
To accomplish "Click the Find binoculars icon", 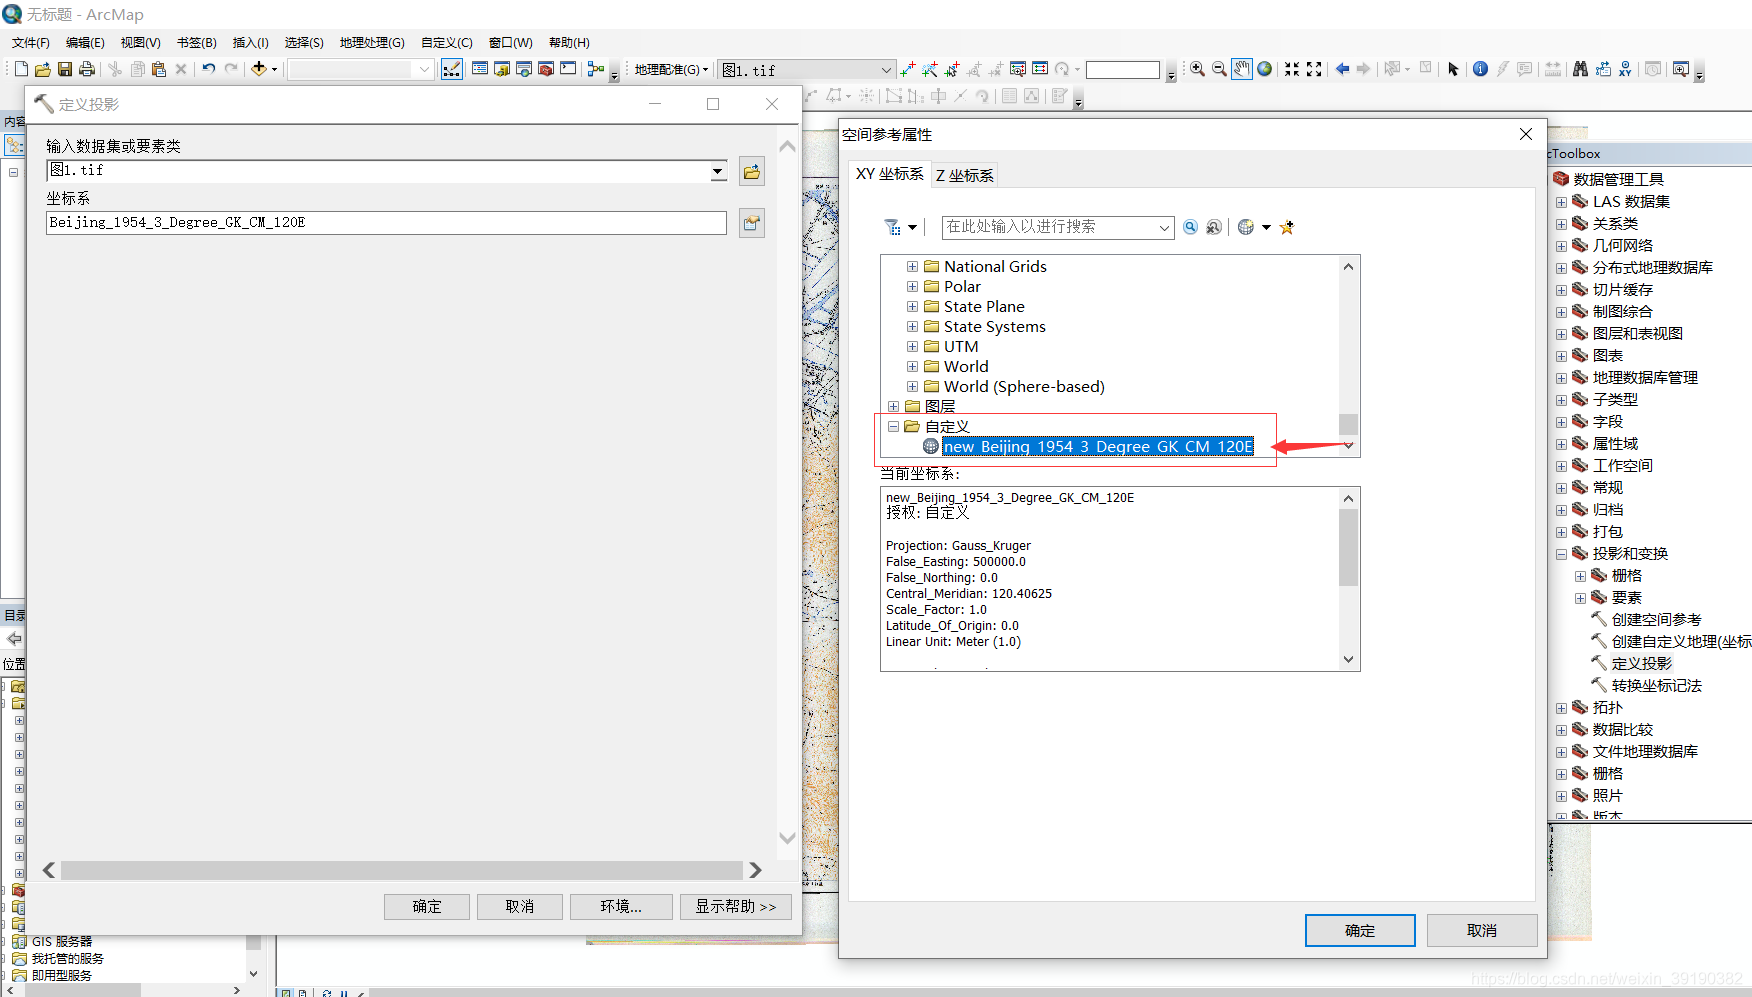I will coord(1580,69).
